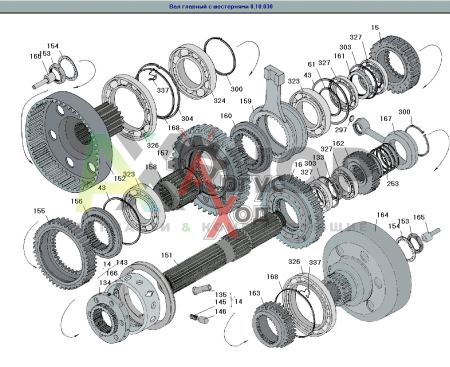Select part number label 151

[x=167, y=255]
